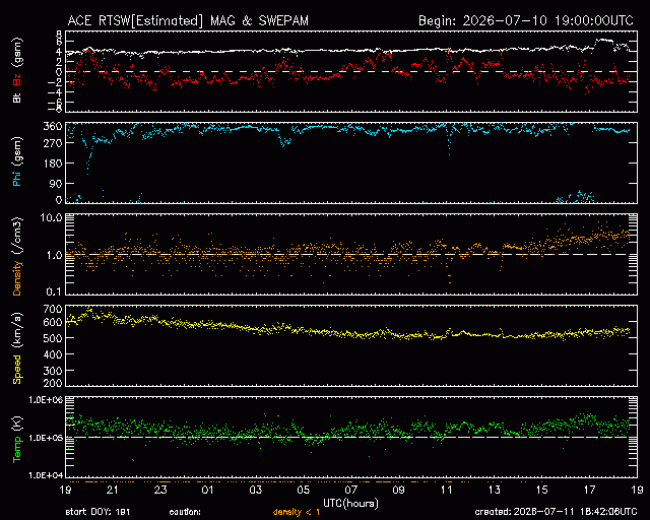Click the '01' hour tick label

tap(208, 490)
